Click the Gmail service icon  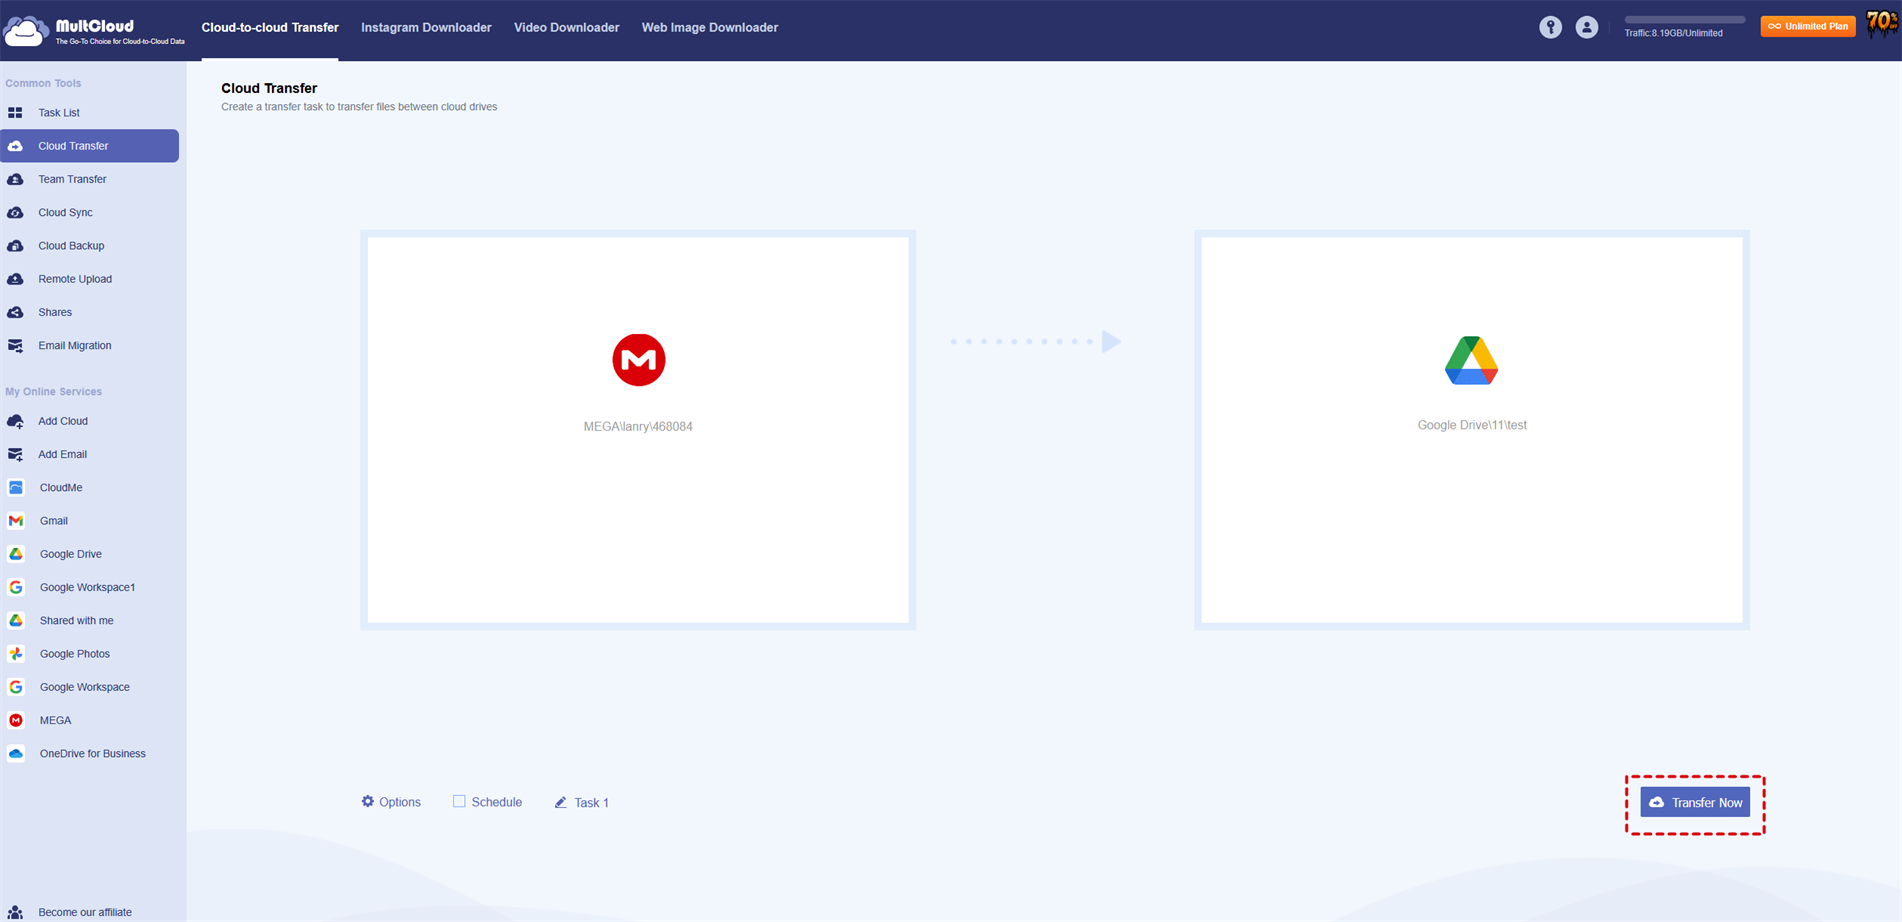pyautogui.click(x=16, y=521)
